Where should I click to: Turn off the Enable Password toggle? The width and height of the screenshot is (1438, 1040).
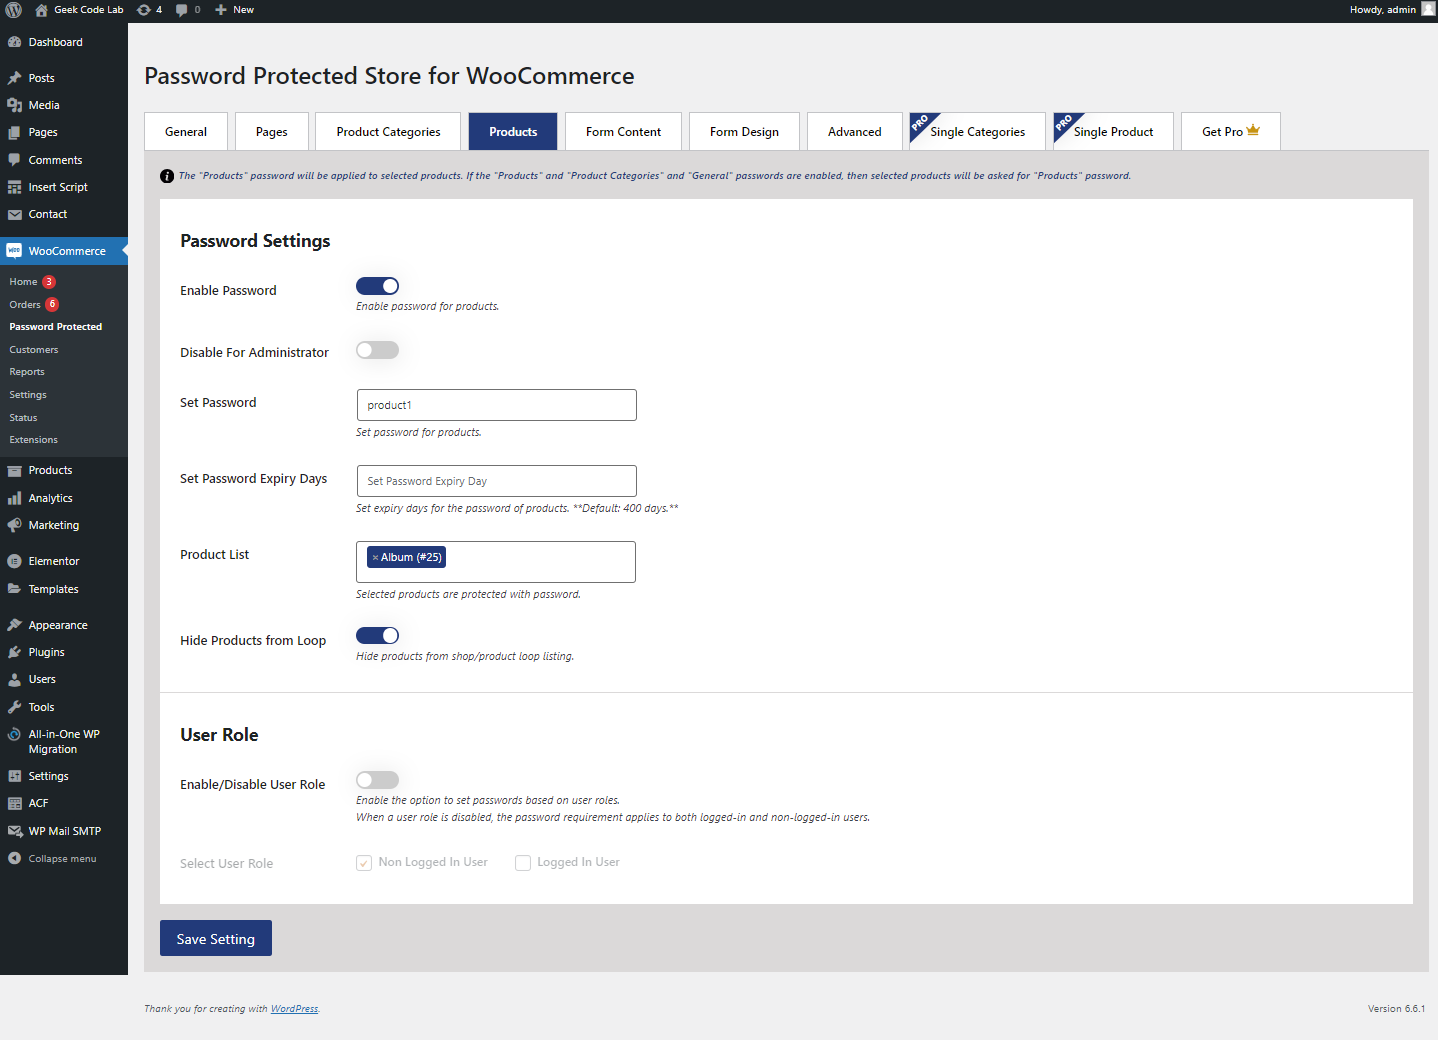point(377,286)
